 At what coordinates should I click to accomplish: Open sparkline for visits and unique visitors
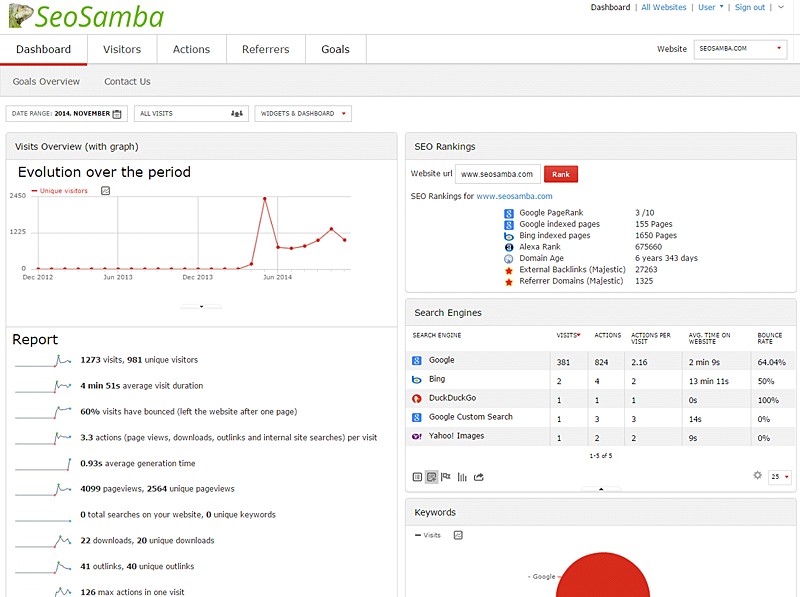pyautogui.click(x=43, y=361)
